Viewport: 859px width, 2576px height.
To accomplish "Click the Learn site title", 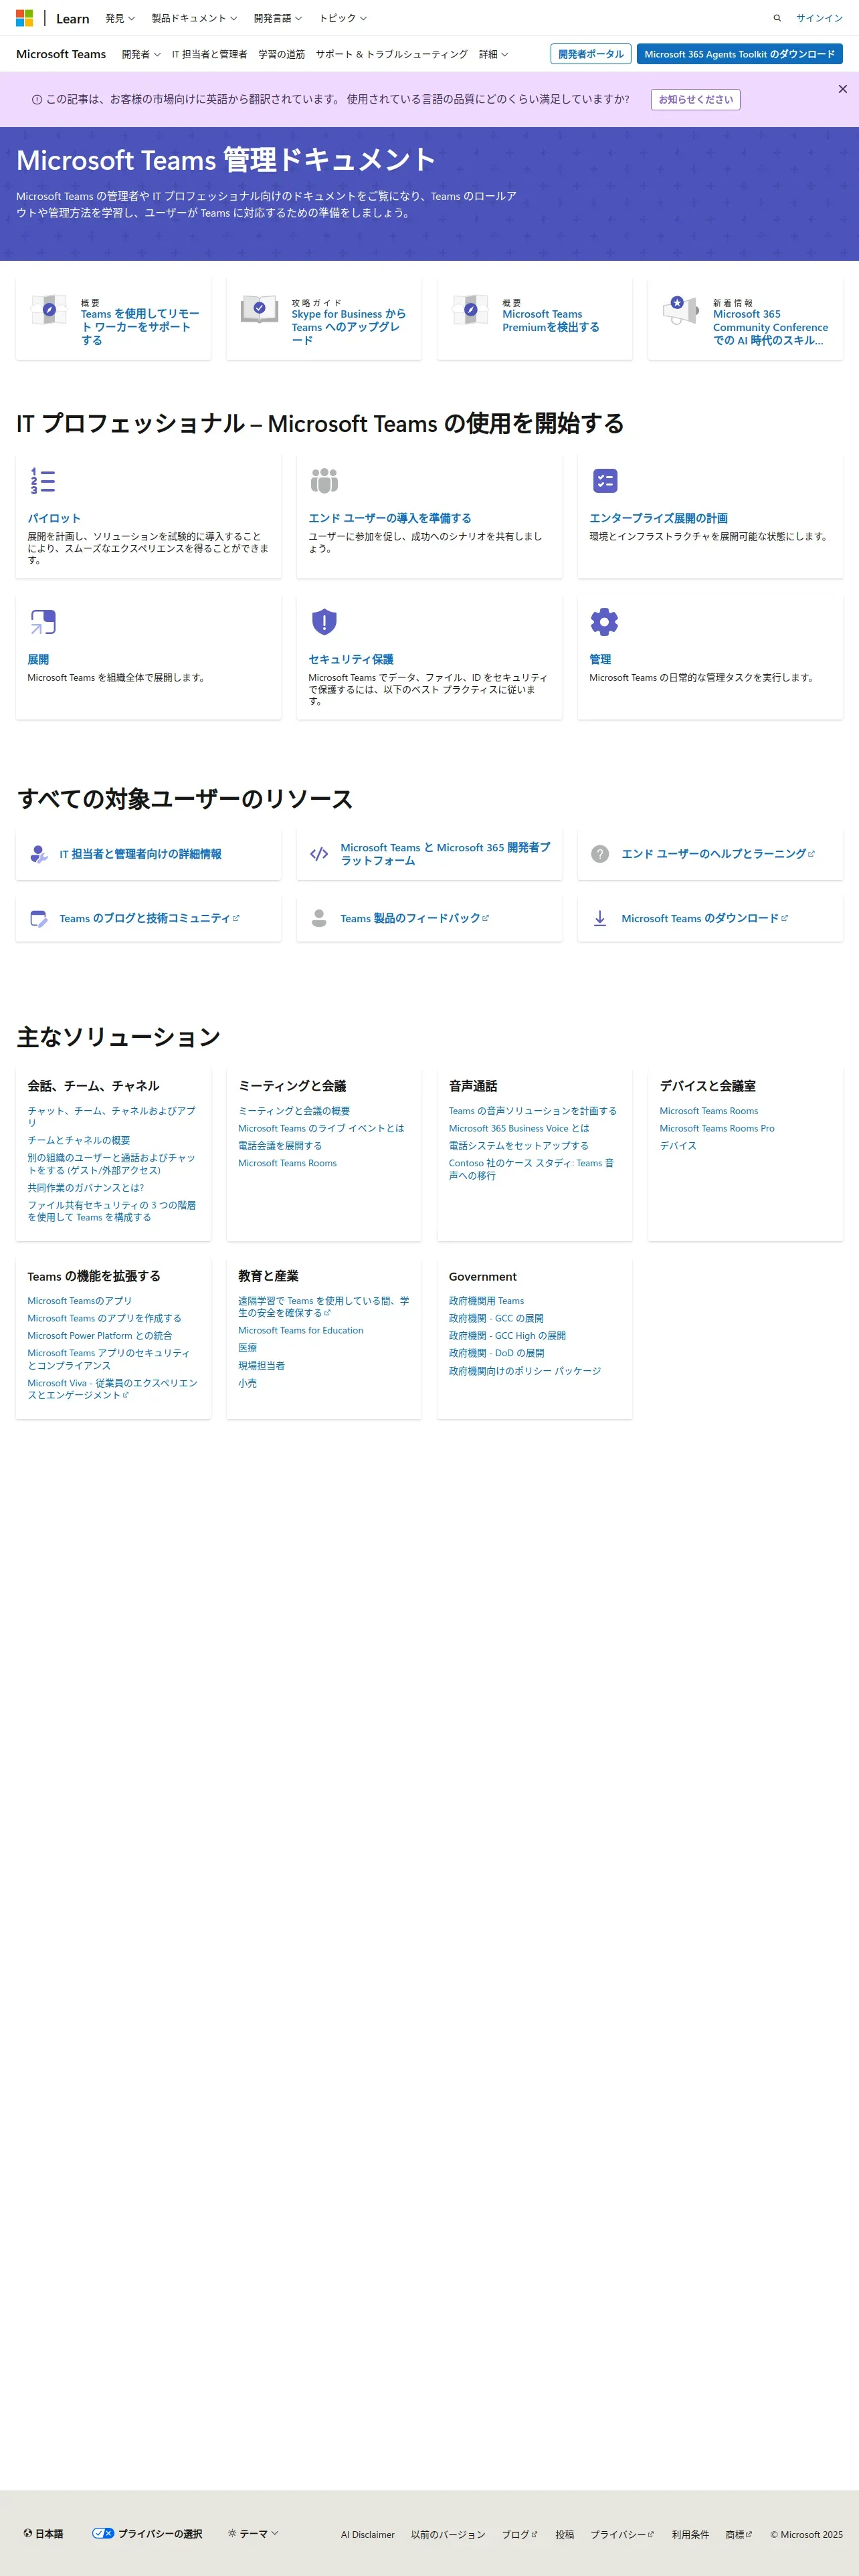I will 72,19.
